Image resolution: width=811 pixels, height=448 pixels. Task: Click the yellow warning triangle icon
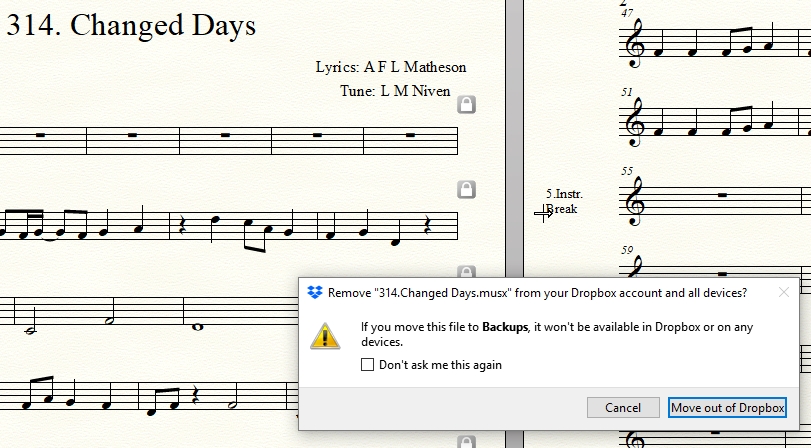tap(325, 335)
